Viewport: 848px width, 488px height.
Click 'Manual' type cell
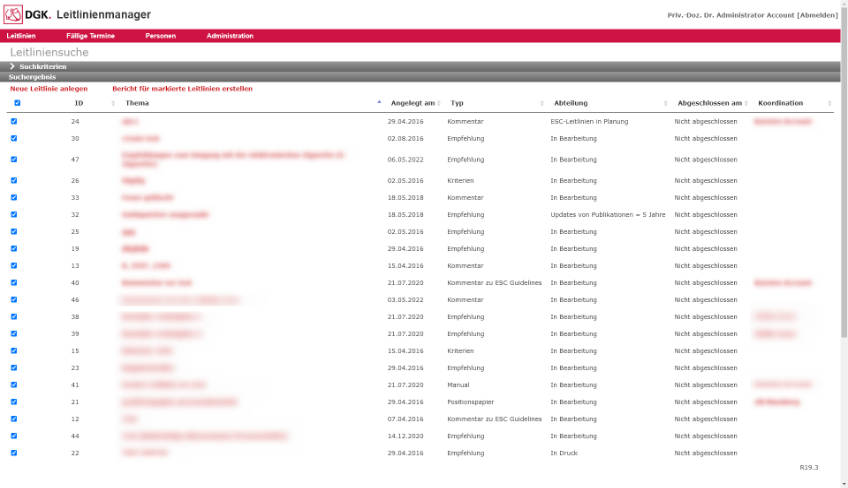coord(458,385)
